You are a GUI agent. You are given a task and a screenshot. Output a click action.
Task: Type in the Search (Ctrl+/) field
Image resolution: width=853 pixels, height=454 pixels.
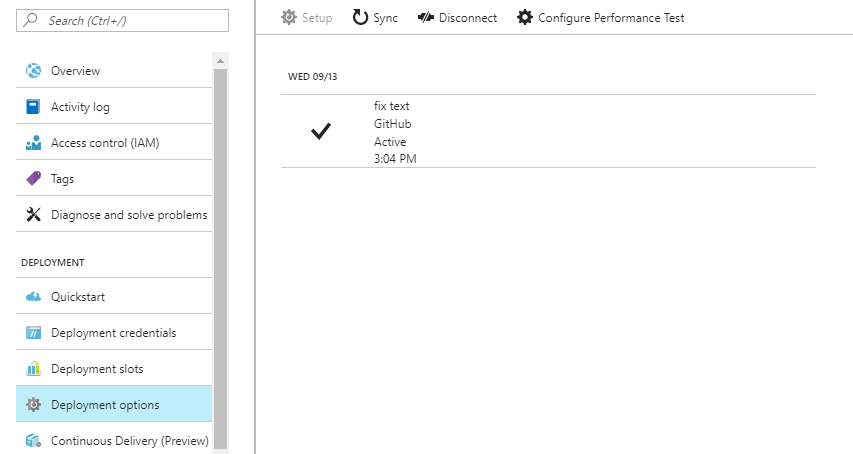[130, 20]
